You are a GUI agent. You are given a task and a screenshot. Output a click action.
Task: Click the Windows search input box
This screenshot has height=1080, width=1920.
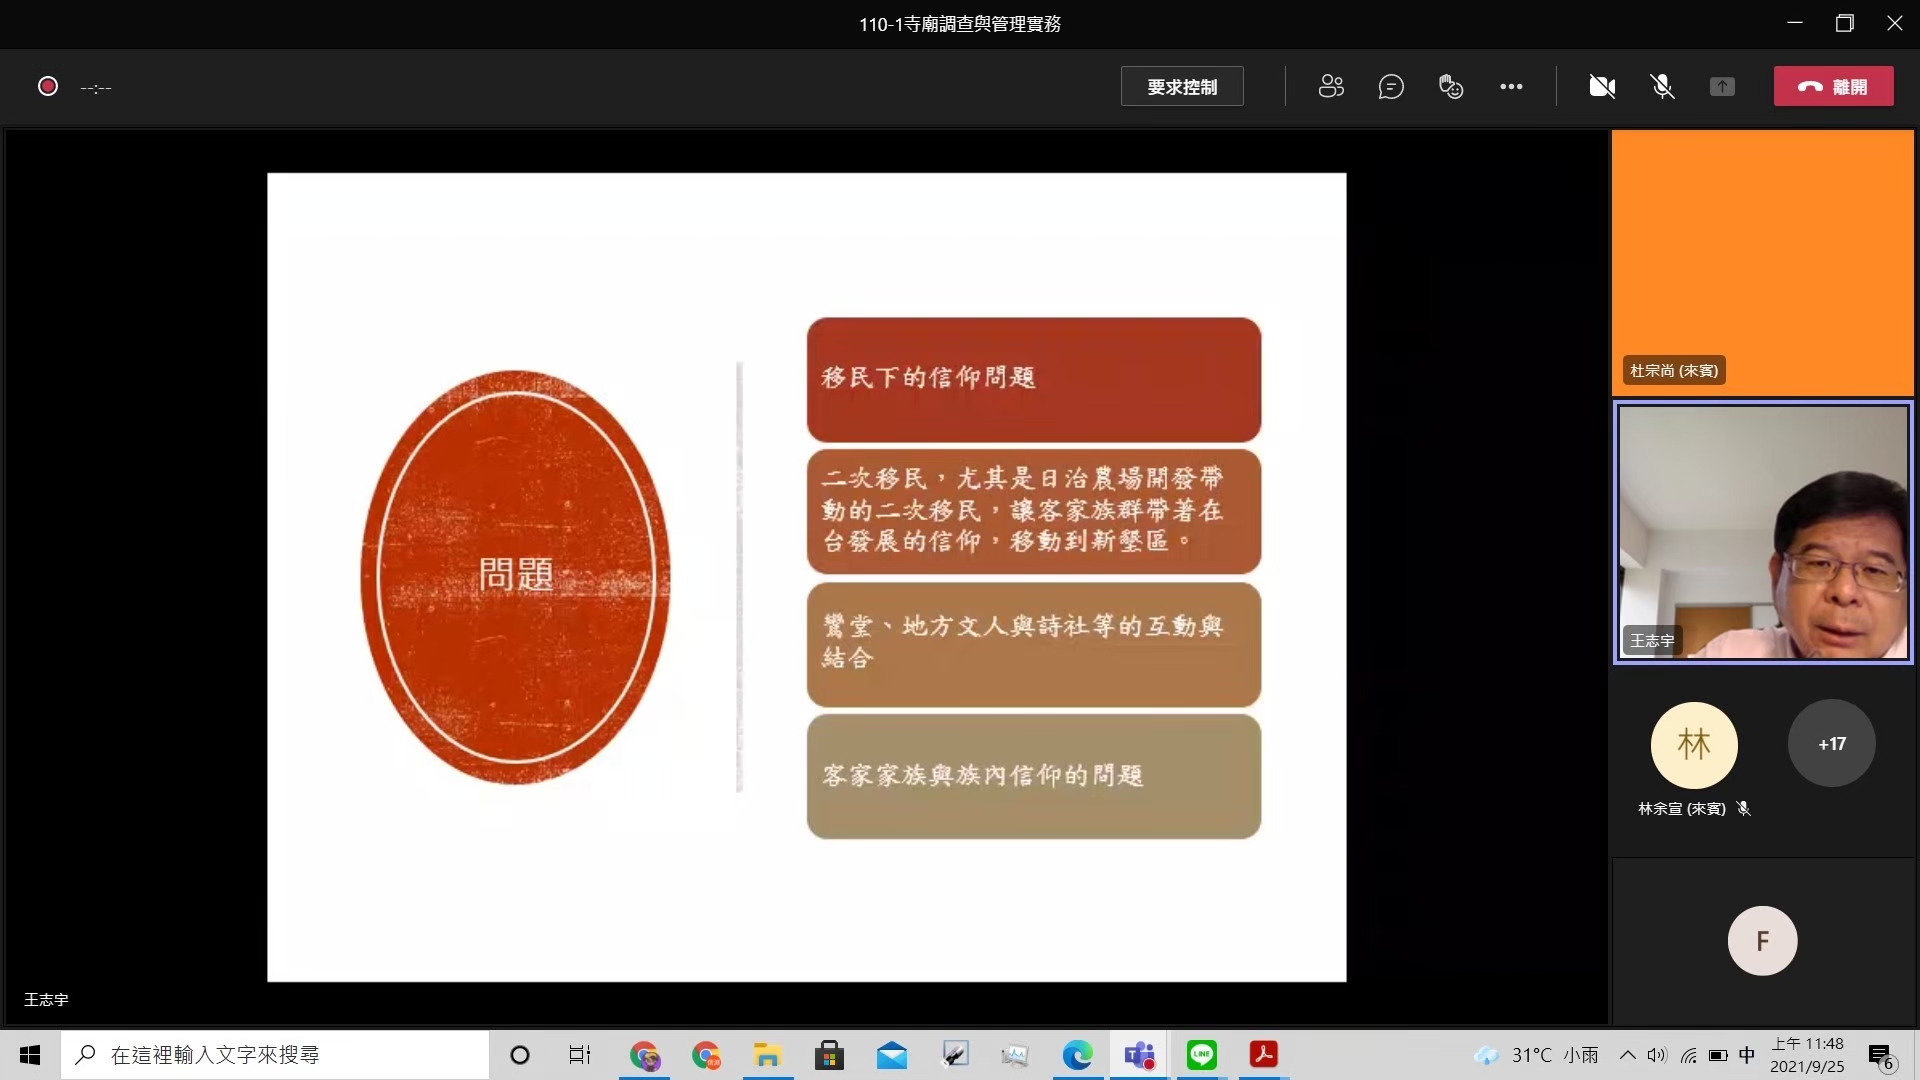coord(275,1055)
